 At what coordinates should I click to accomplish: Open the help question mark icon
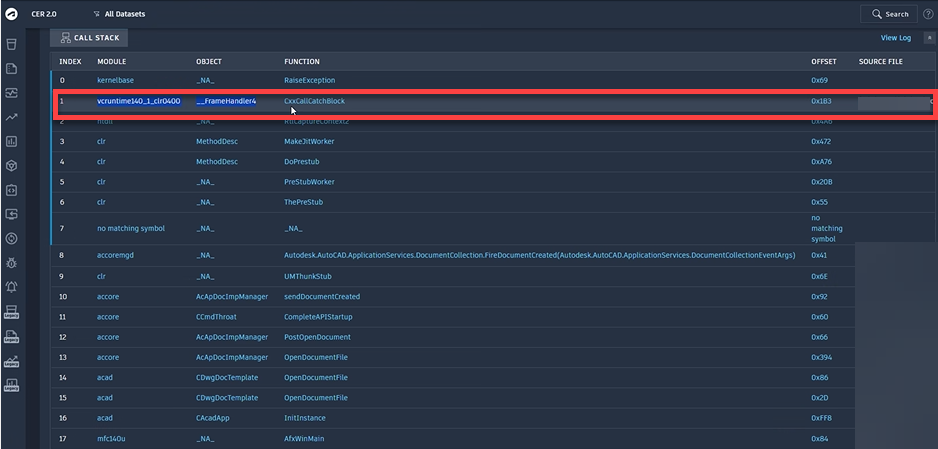[x=928, y=14]
